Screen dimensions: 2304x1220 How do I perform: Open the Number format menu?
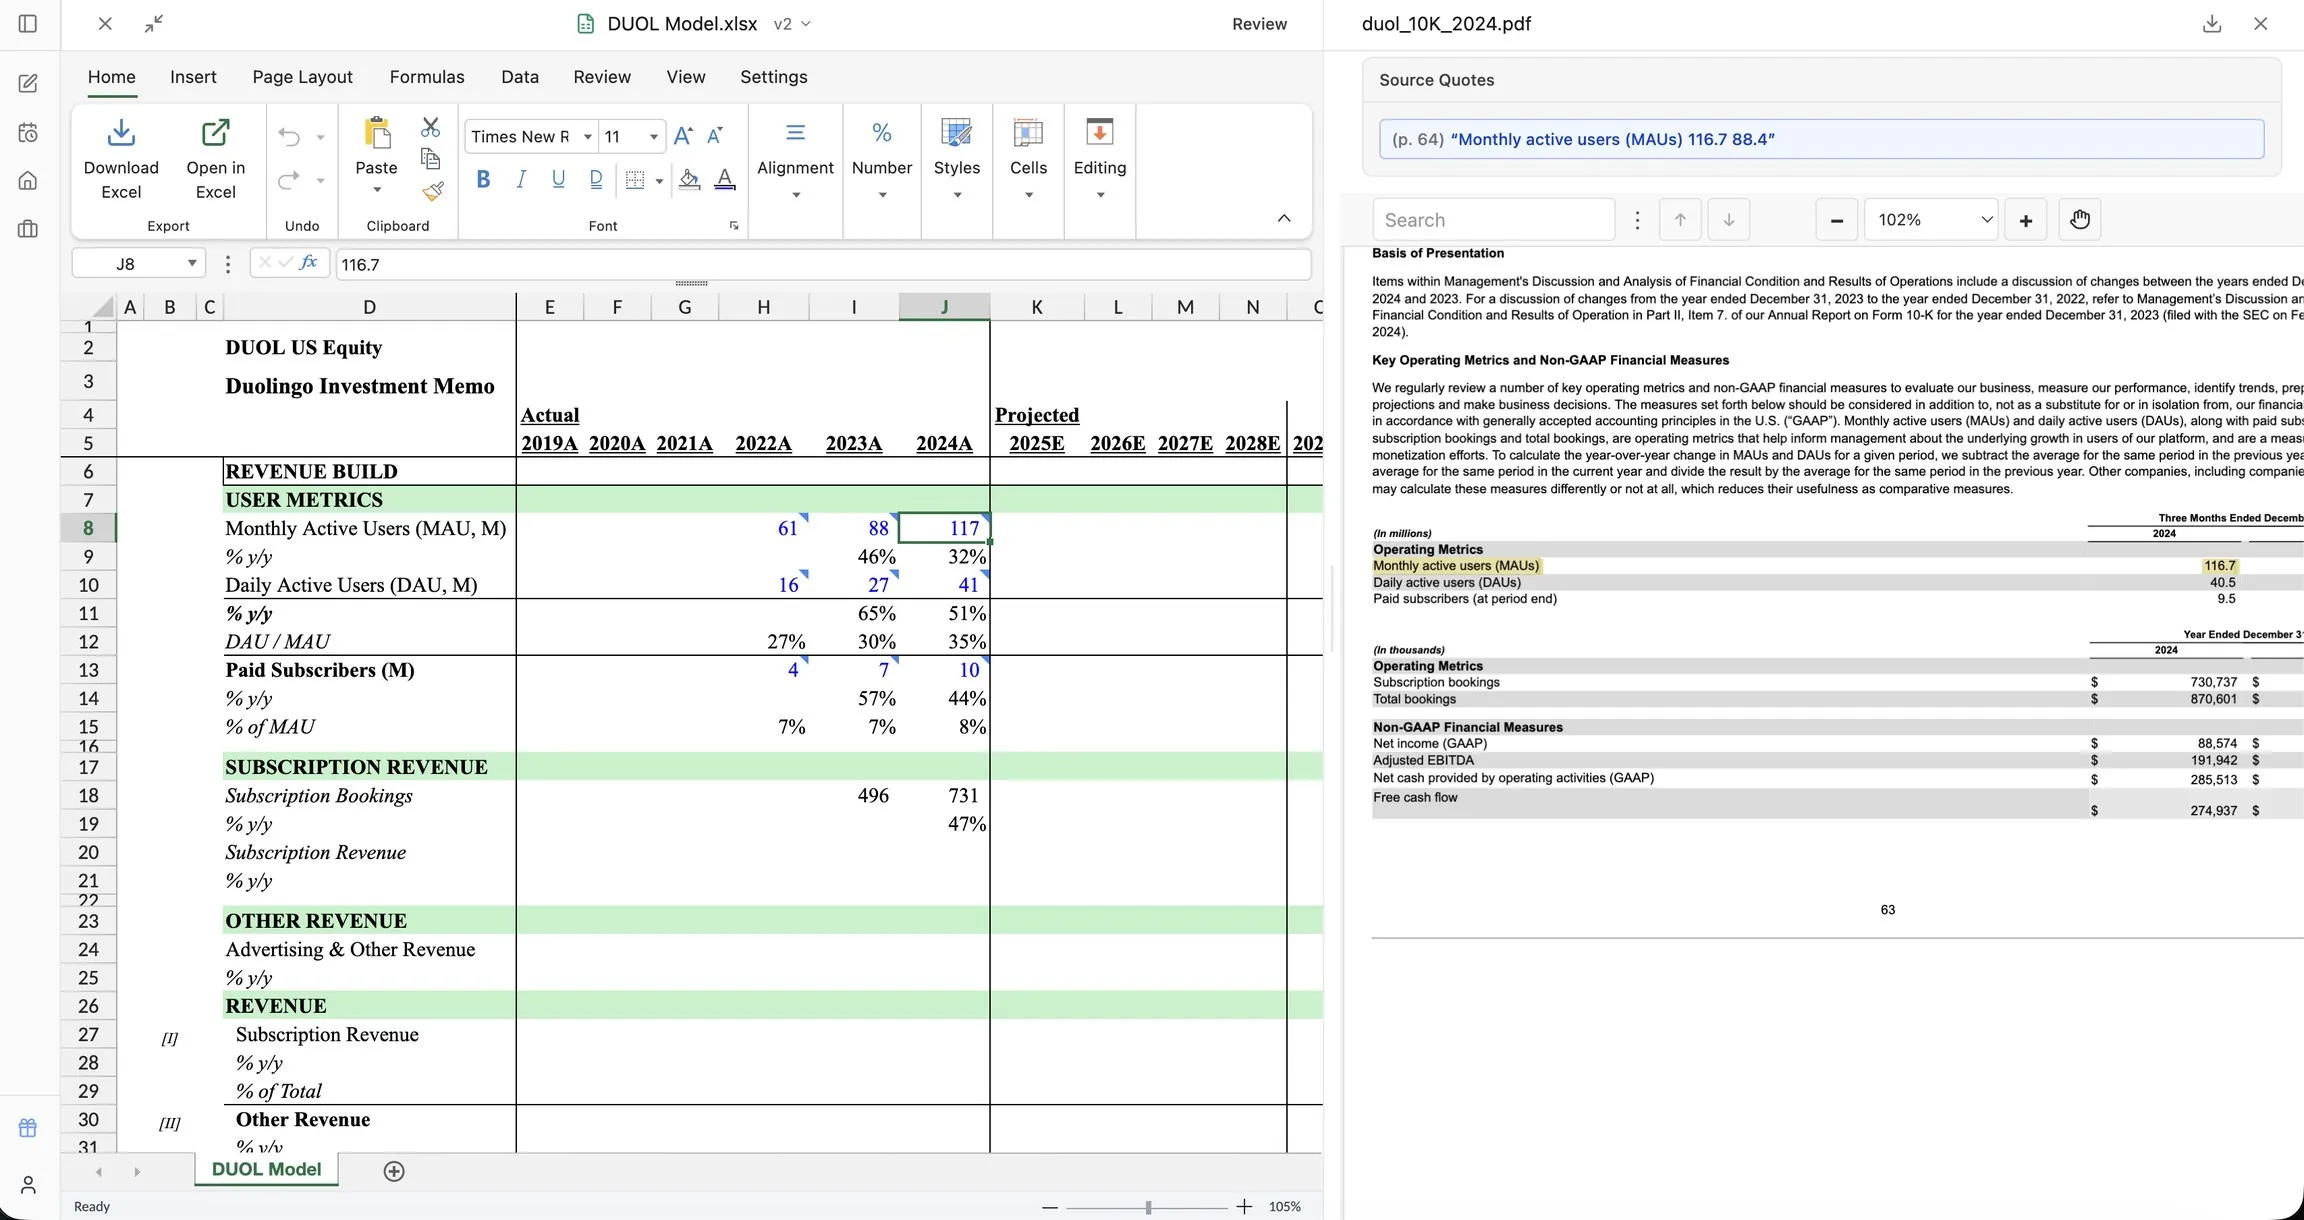coord(882,159)
